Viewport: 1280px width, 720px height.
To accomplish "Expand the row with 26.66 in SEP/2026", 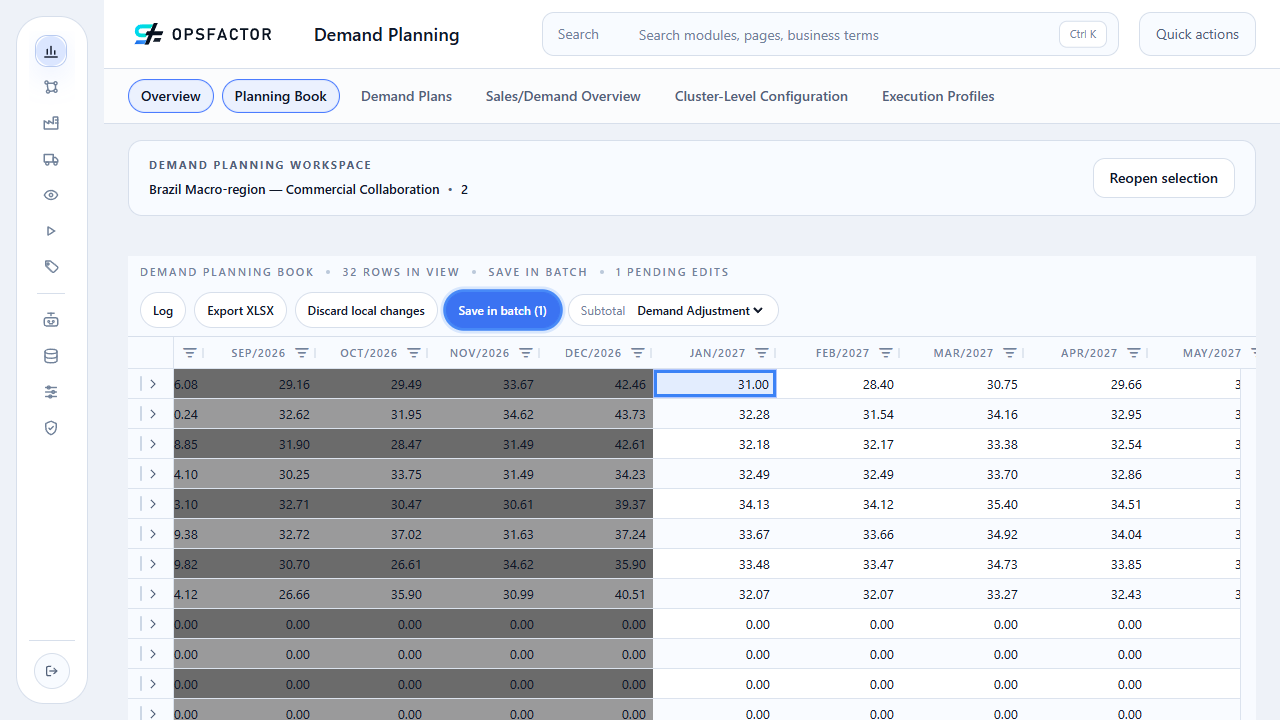I will (153, 594).
